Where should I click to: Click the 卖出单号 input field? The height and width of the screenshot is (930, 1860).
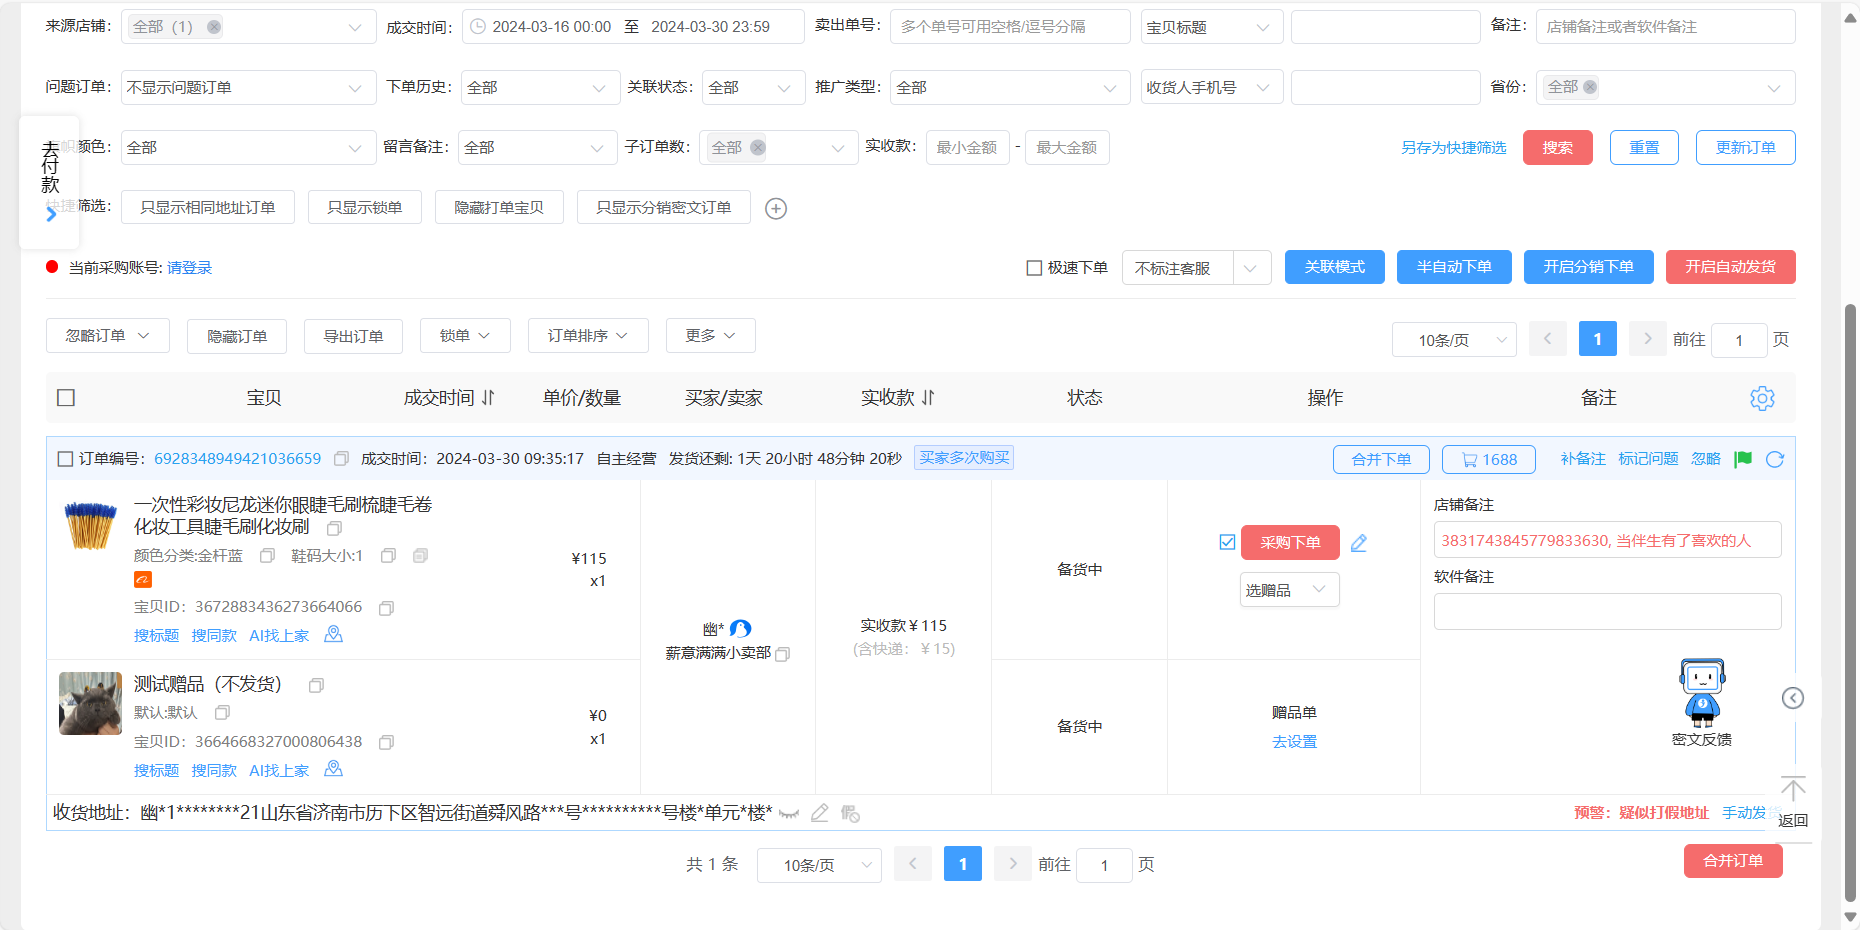pos(1010,27)
